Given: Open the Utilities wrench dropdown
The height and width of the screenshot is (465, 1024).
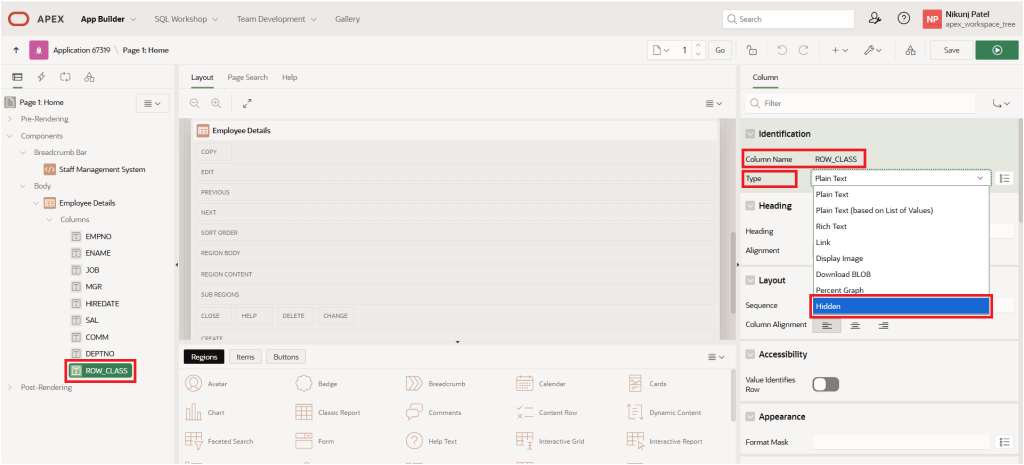Looking at the screenshot, I should click(872, 49).
